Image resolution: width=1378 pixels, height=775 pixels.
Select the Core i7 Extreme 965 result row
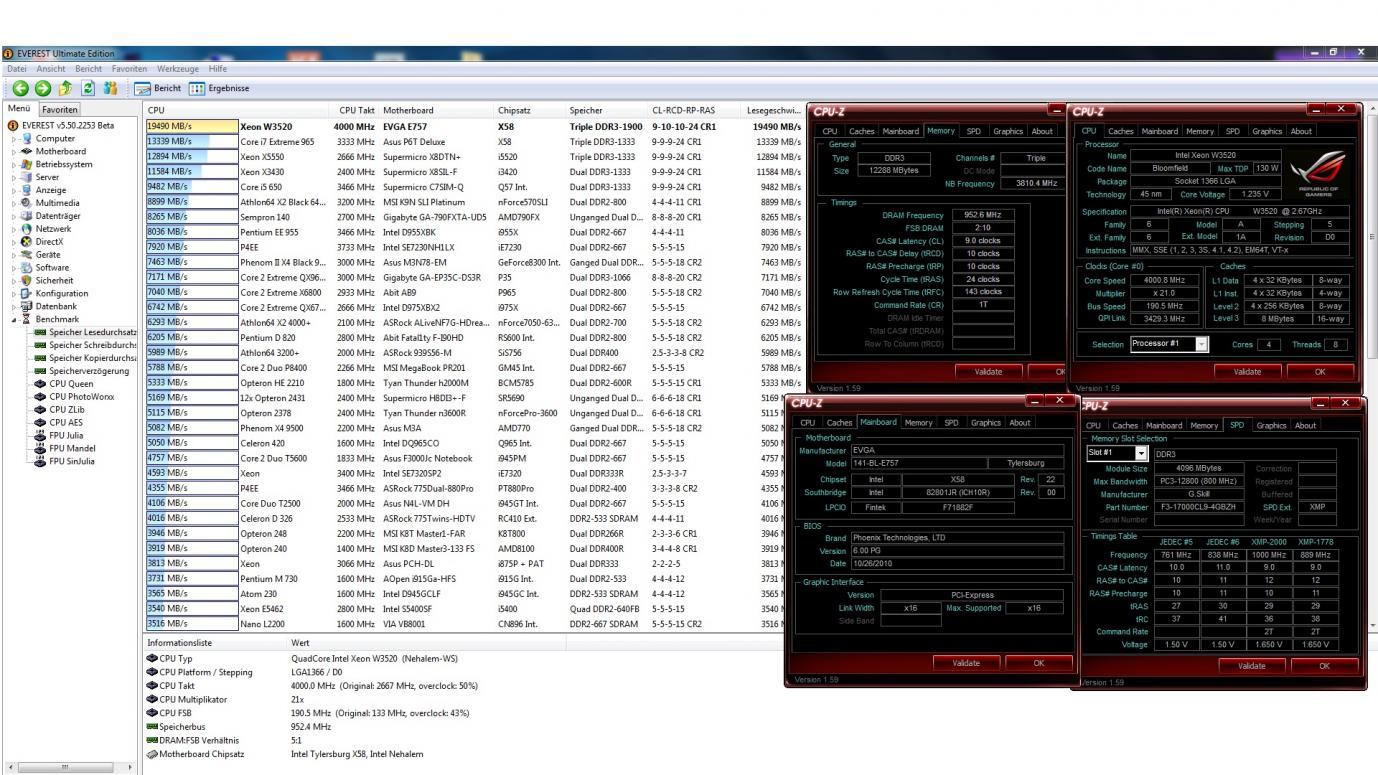[474, 141]
